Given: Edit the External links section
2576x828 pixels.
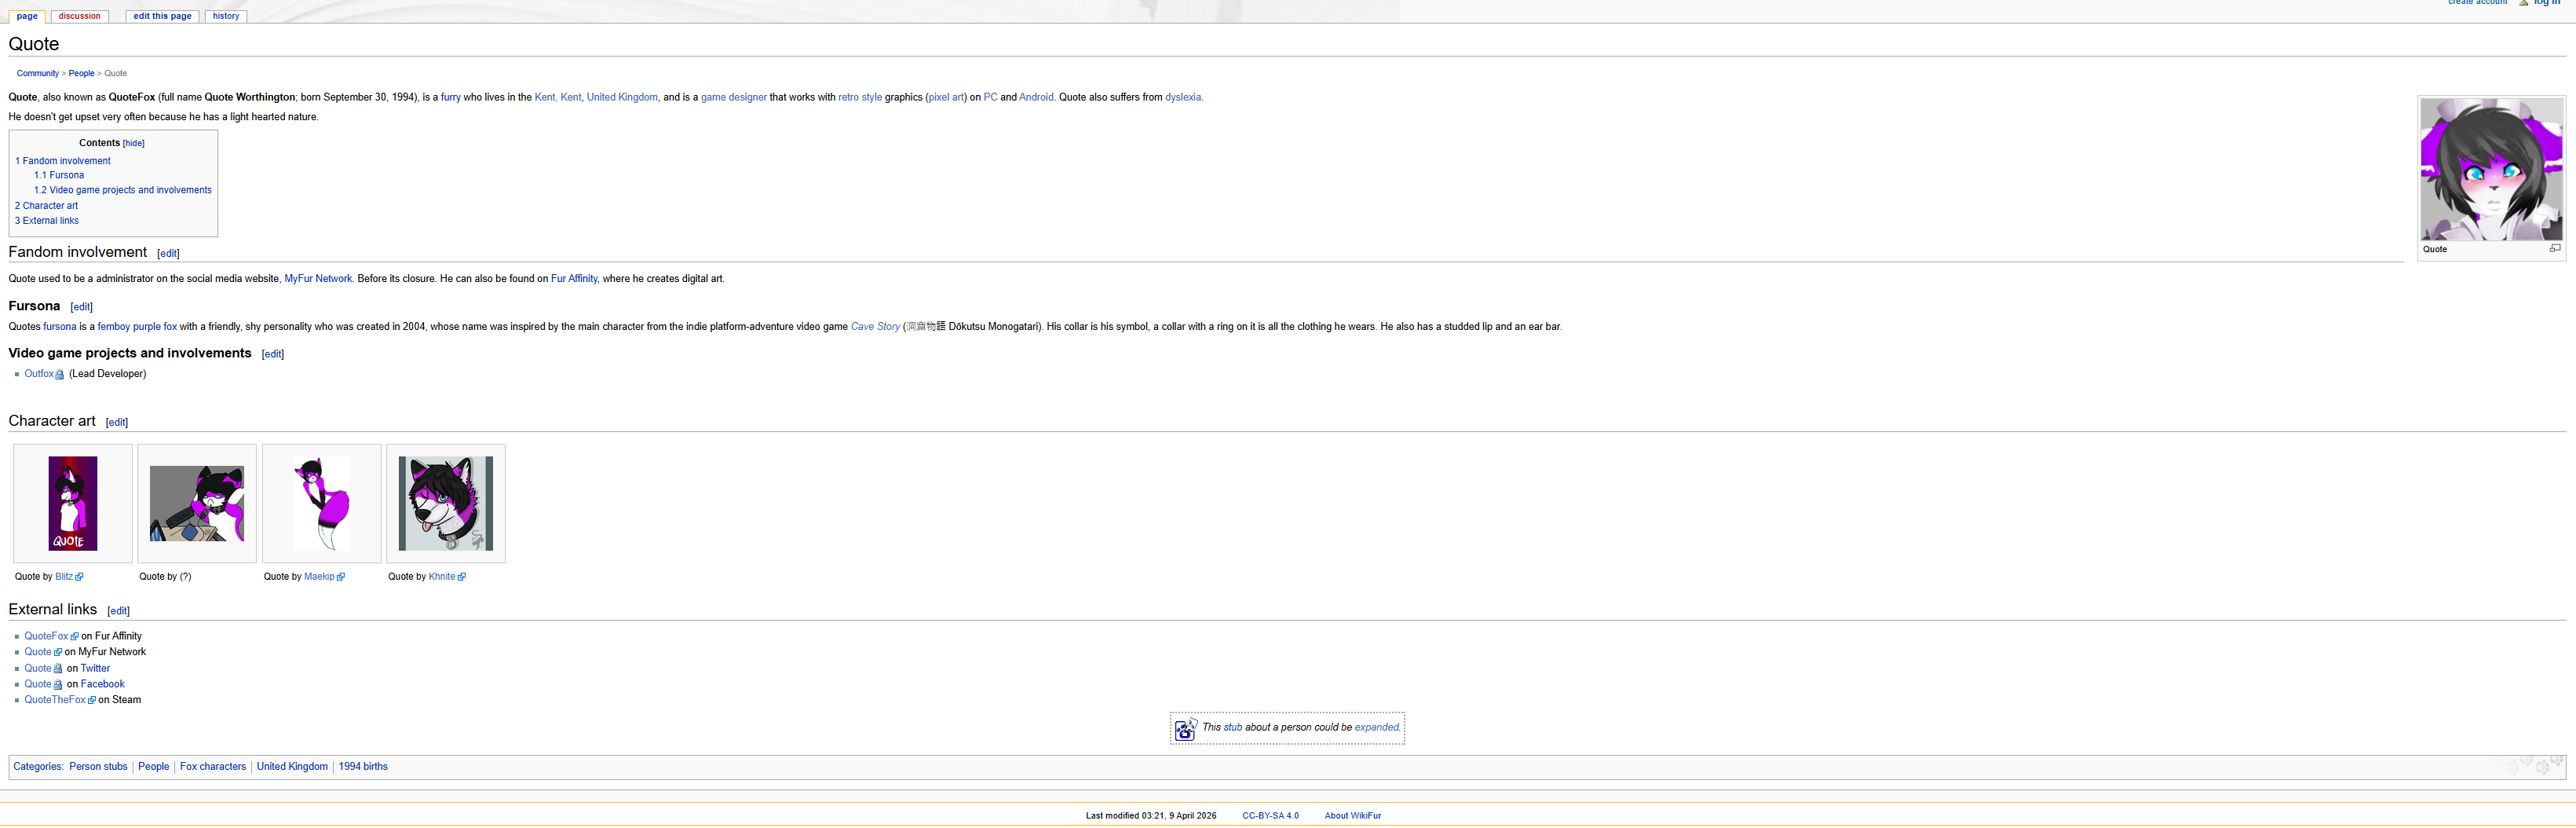Looking at the screenshot, I should tap(119, 611).
